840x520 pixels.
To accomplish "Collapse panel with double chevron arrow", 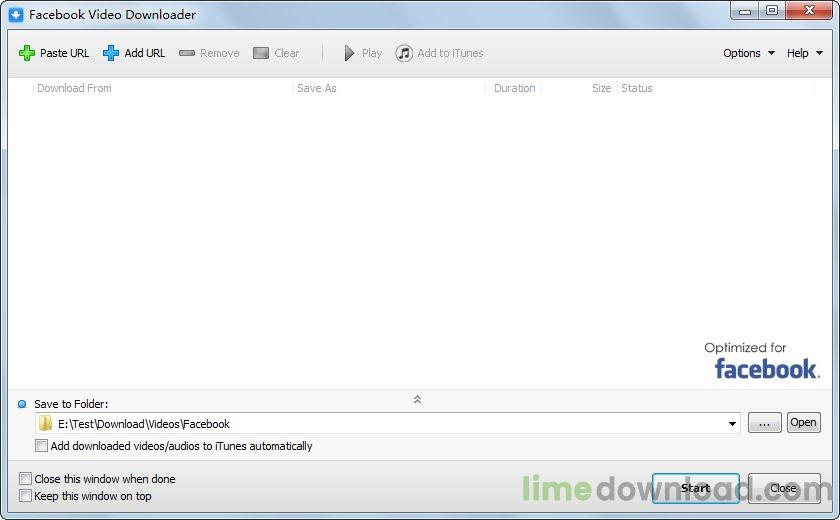I will (417, 400).
